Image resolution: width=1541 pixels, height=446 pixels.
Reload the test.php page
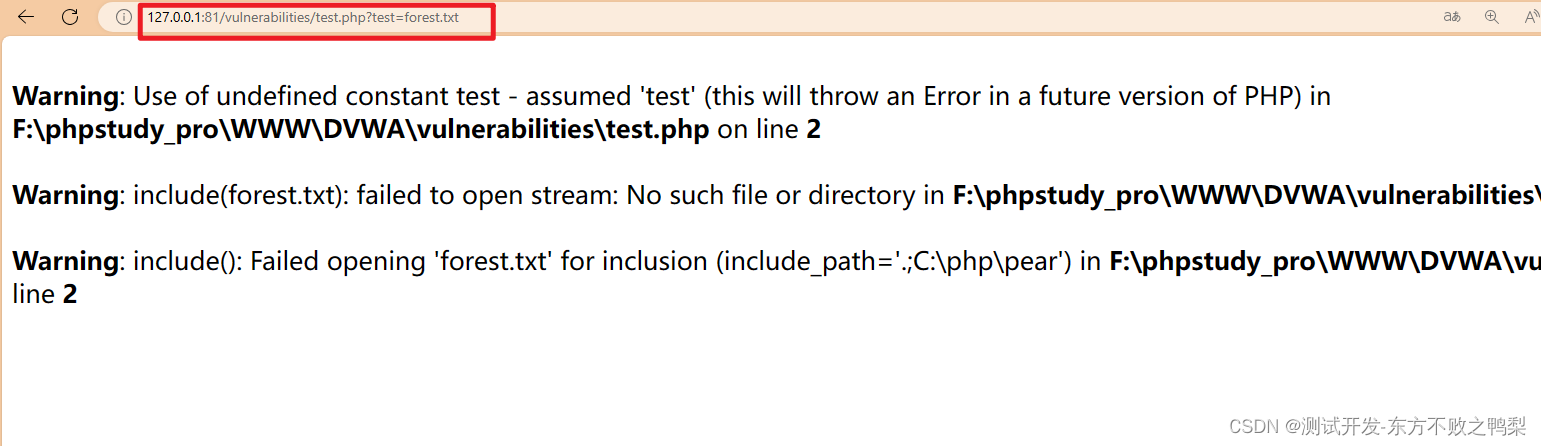(x=70, y=17)
